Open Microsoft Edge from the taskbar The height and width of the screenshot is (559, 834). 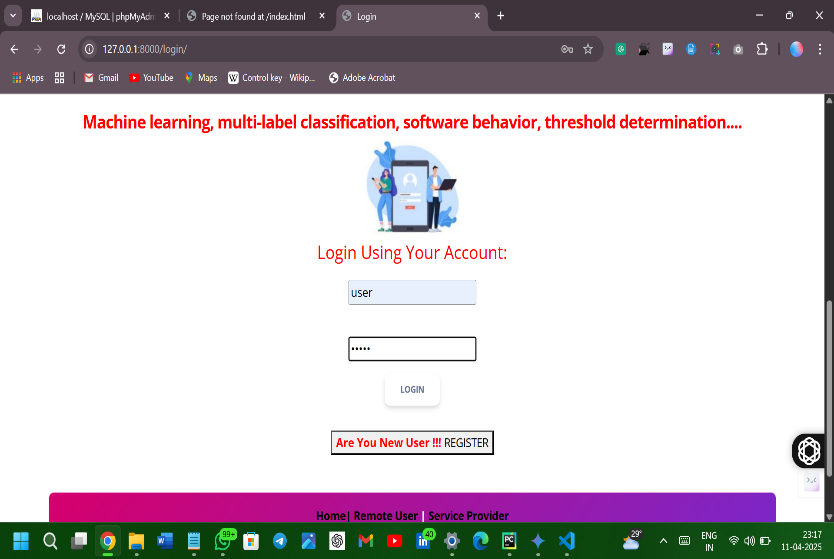tap(481, 541)
